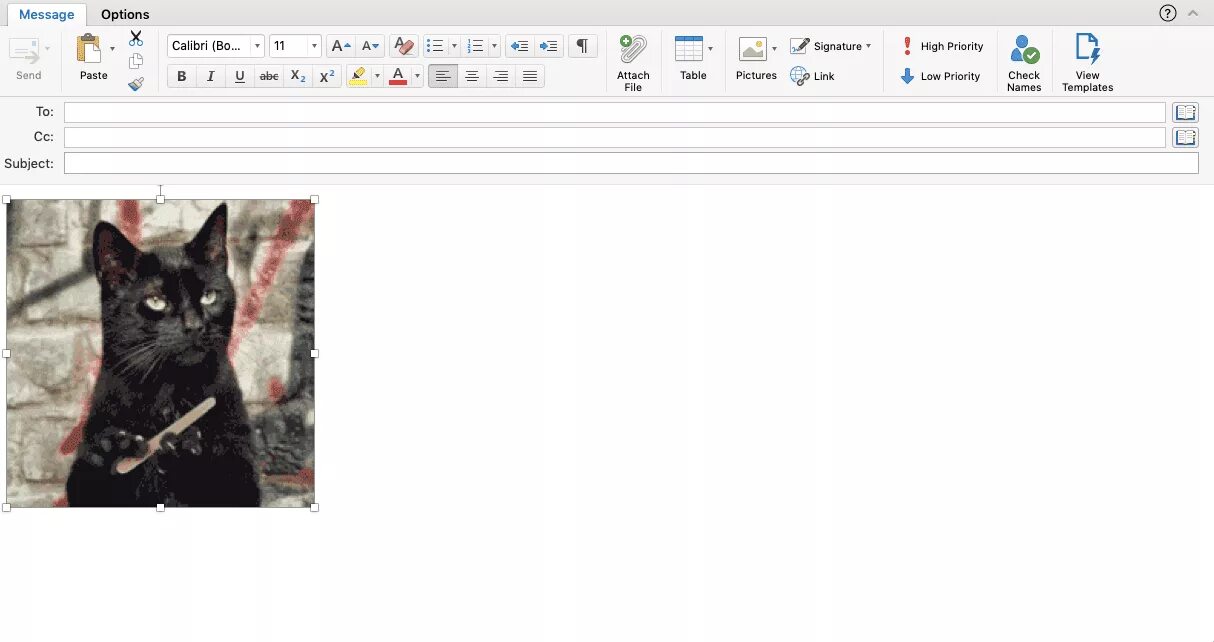Open the Help question mark icon
The image size is (1214, 642).
pos(1168,13)
